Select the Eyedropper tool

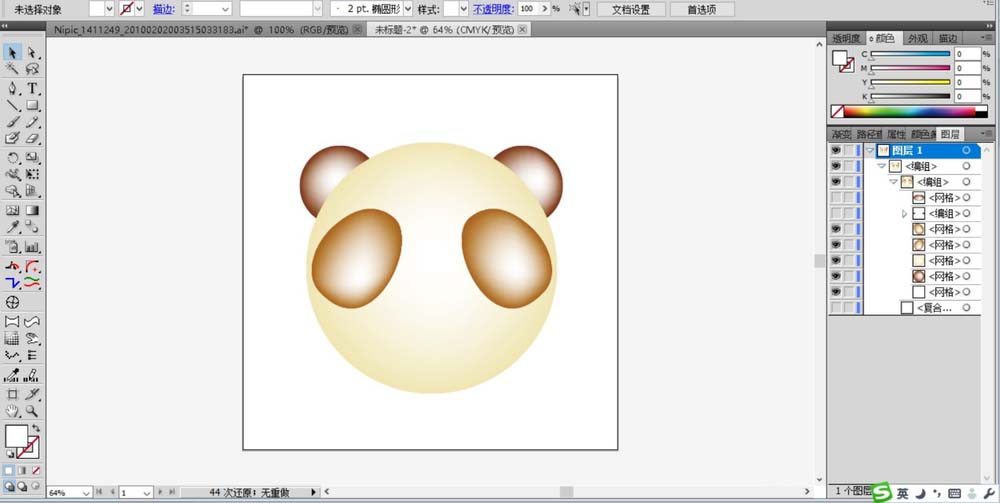(12, 227)
